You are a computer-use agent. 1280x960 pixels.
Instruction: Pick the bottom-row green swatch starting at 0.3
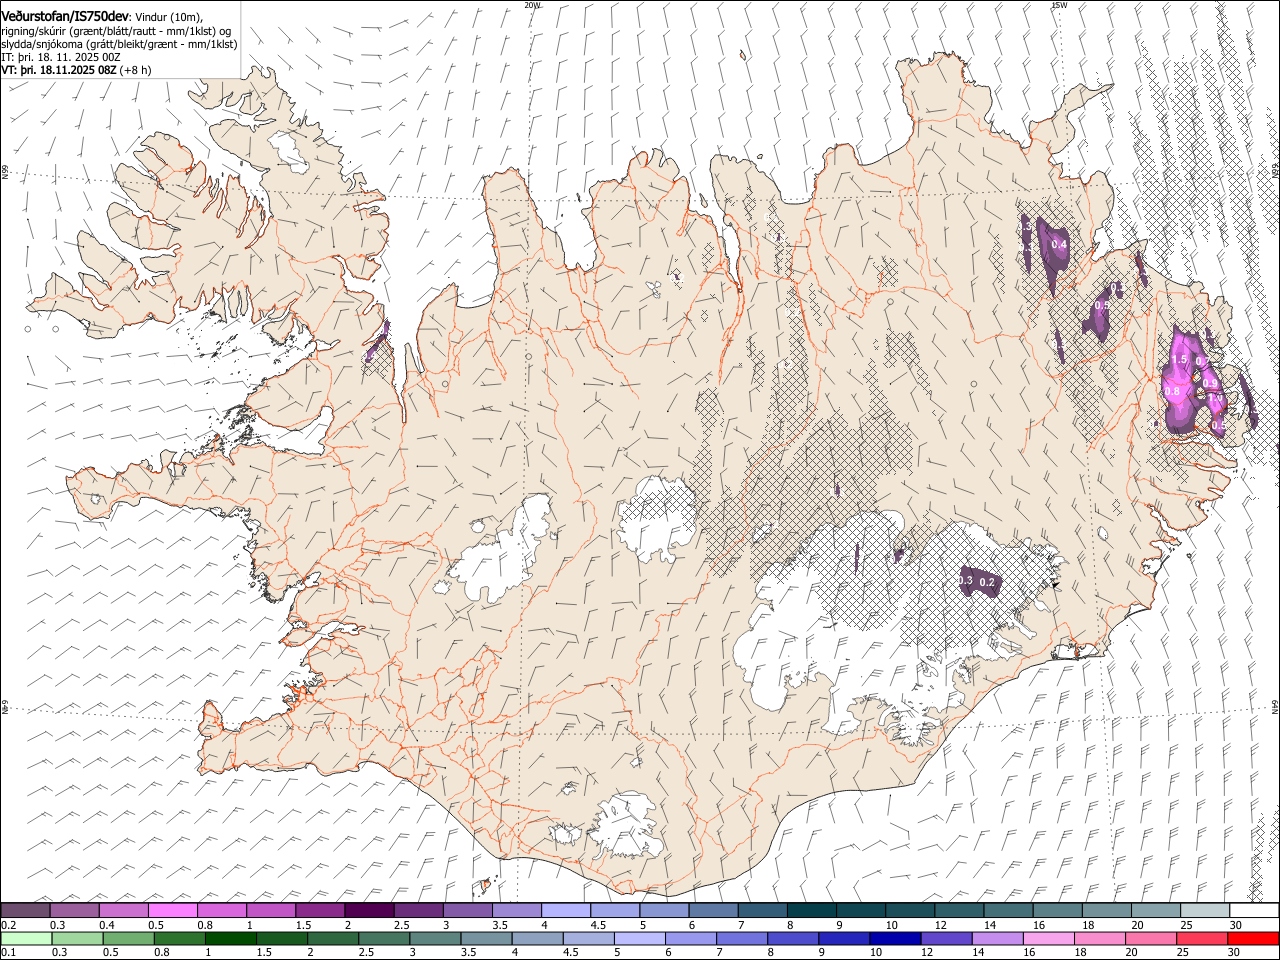[77, 938]
